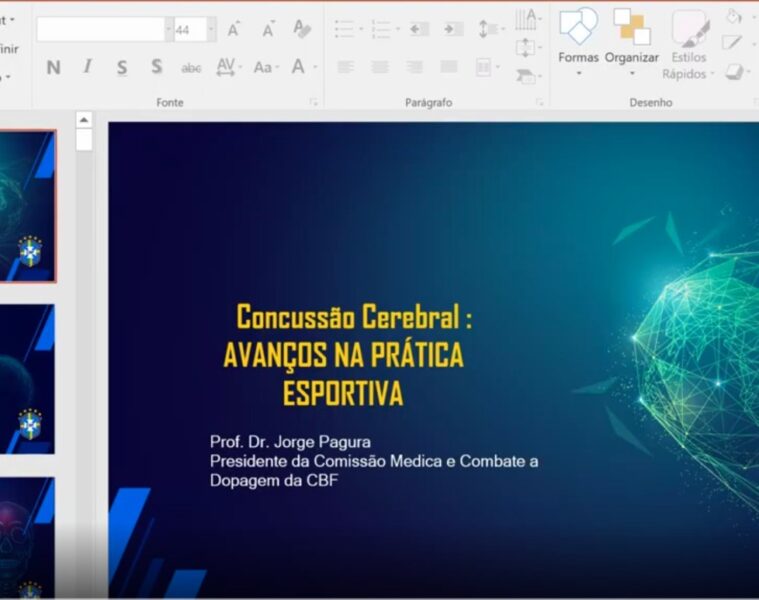Click the clear all formatting icon
The height and width of the screenshot is (600, 759).
(302, 30)
